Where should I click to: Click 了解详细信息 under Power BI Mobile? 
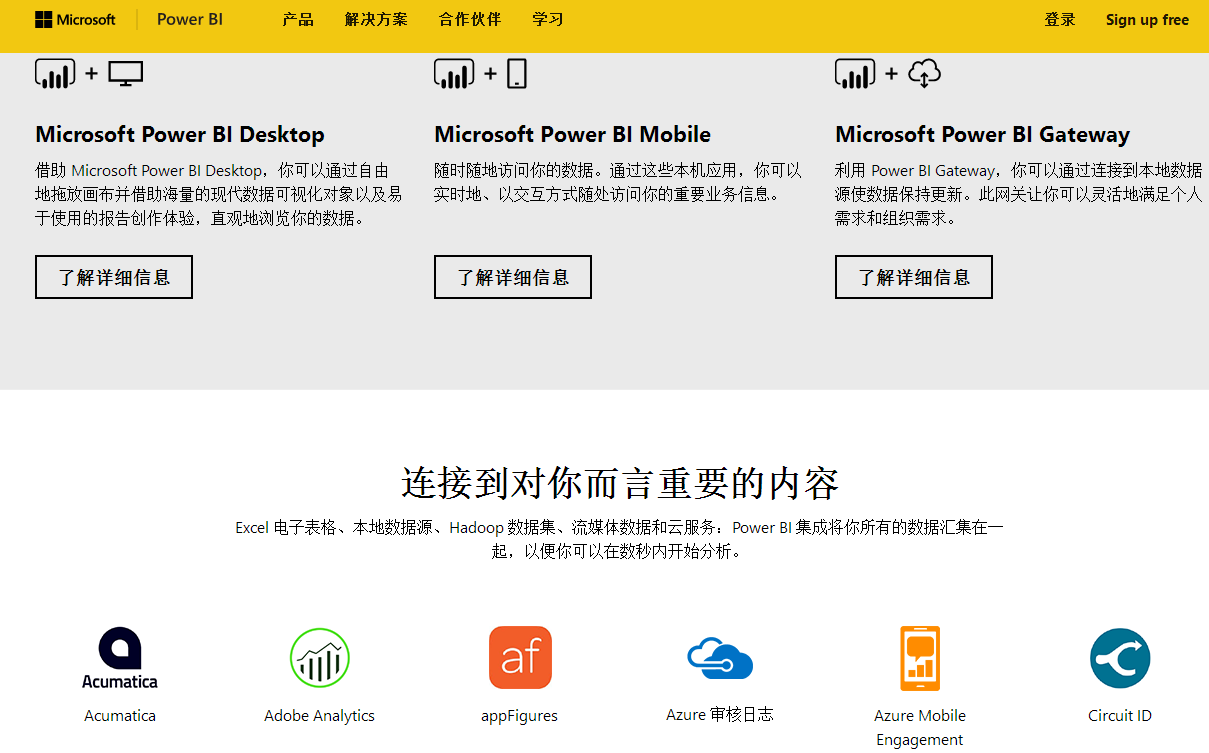coord(513,277)
